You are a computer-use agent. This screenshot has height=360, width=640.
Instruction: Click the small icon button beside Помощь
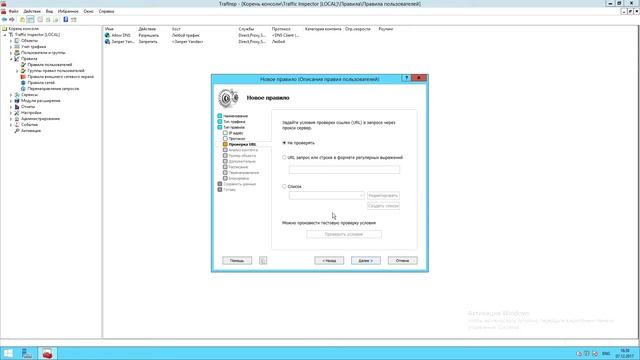click(263, 260)
